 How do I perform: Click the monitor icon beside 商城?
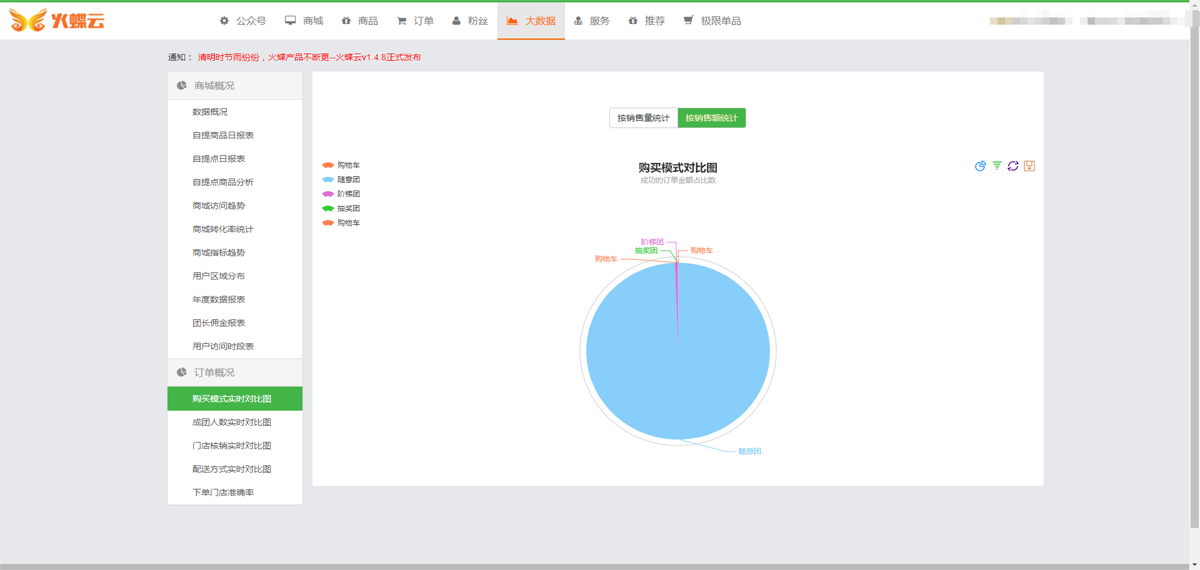point(290,21)
